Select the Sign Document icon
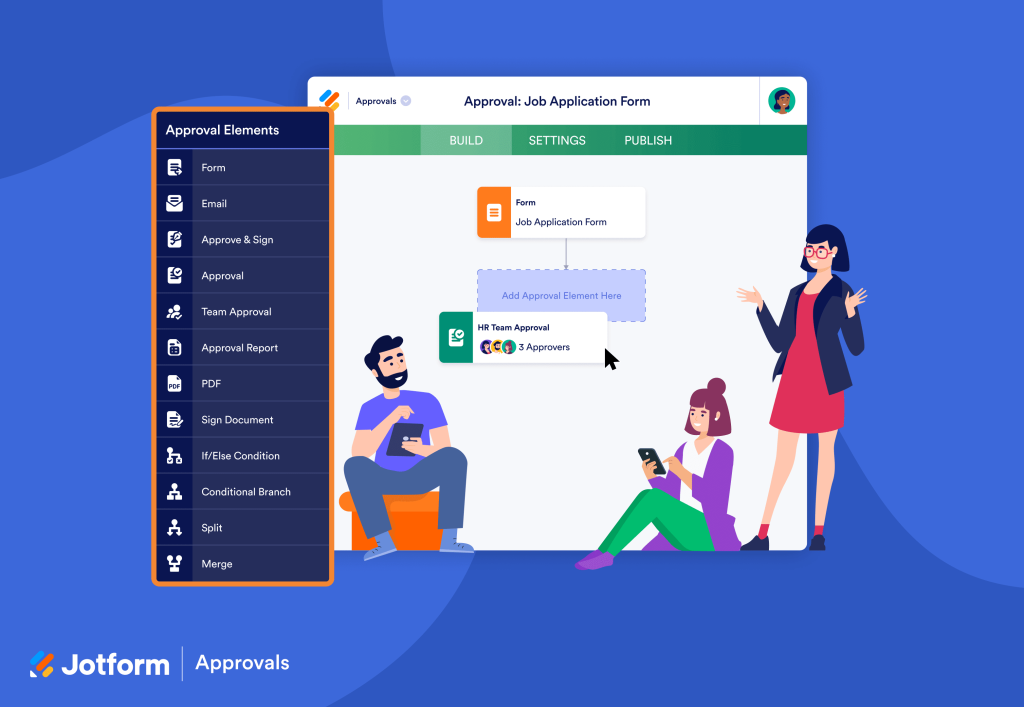Viewport: 1024px width, 707px height. coord(177,419)
